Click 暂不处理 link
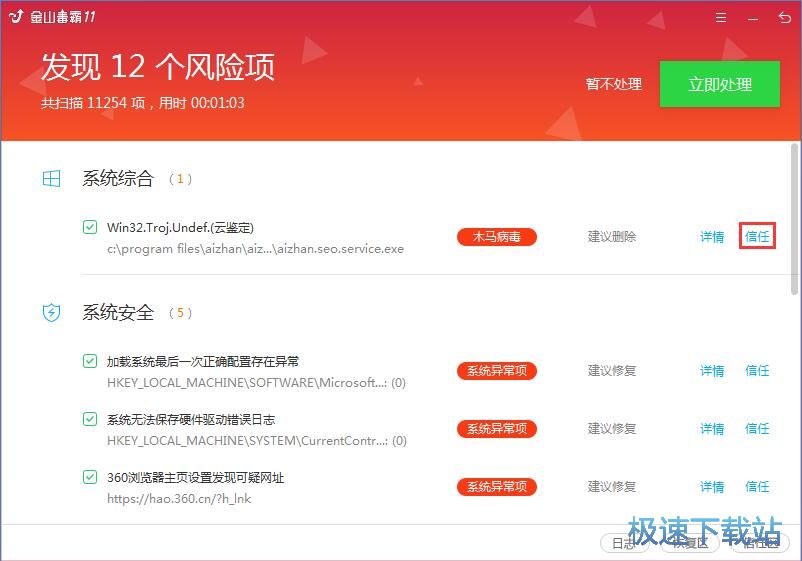This screenshot has width=802, height=561. [x=613, y=84]
